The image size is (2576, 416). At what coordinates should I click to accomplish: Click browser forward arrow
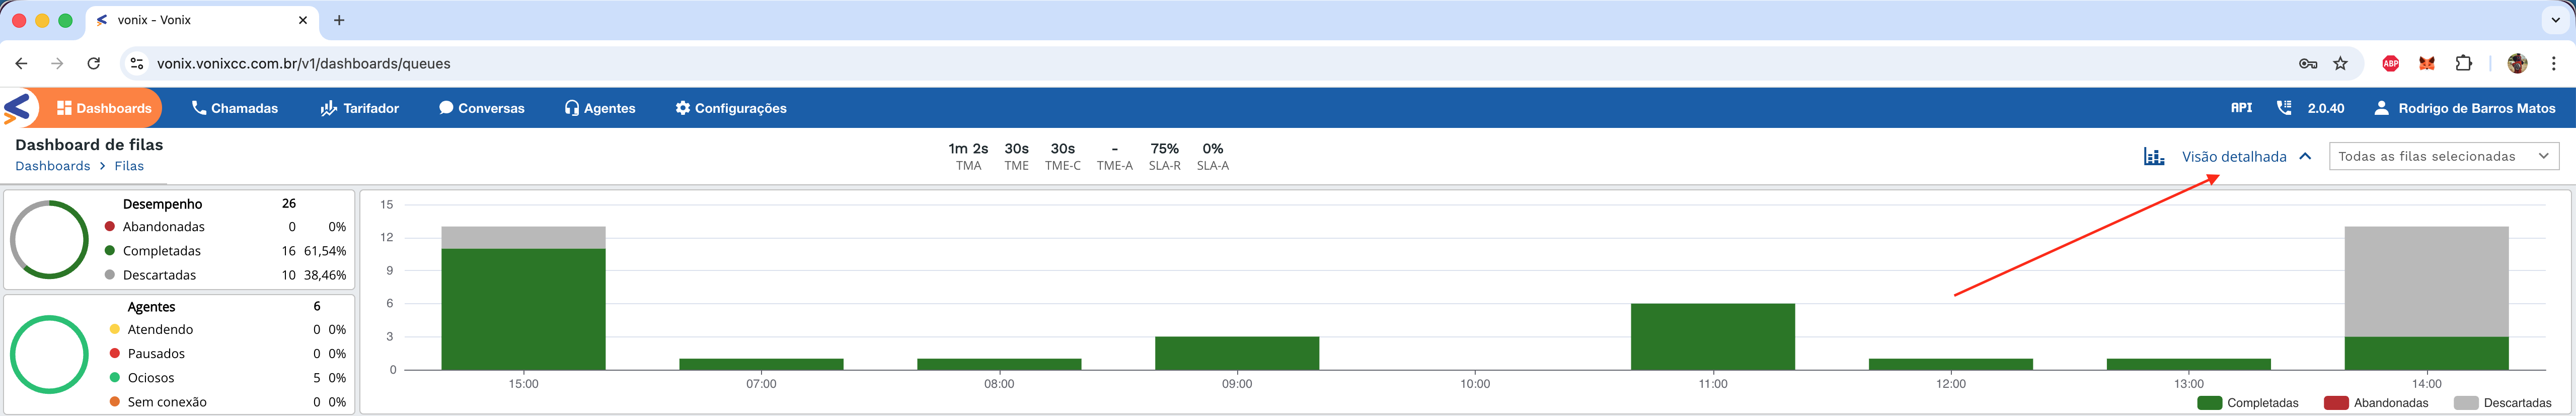57,63
